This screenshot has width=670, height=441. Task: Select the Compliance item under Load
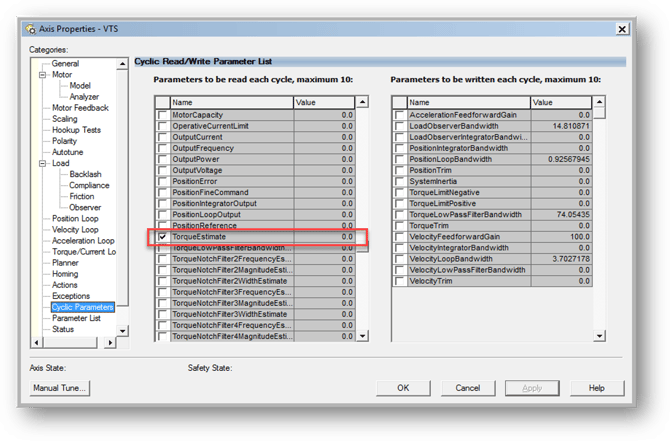(x=89, y=185)
